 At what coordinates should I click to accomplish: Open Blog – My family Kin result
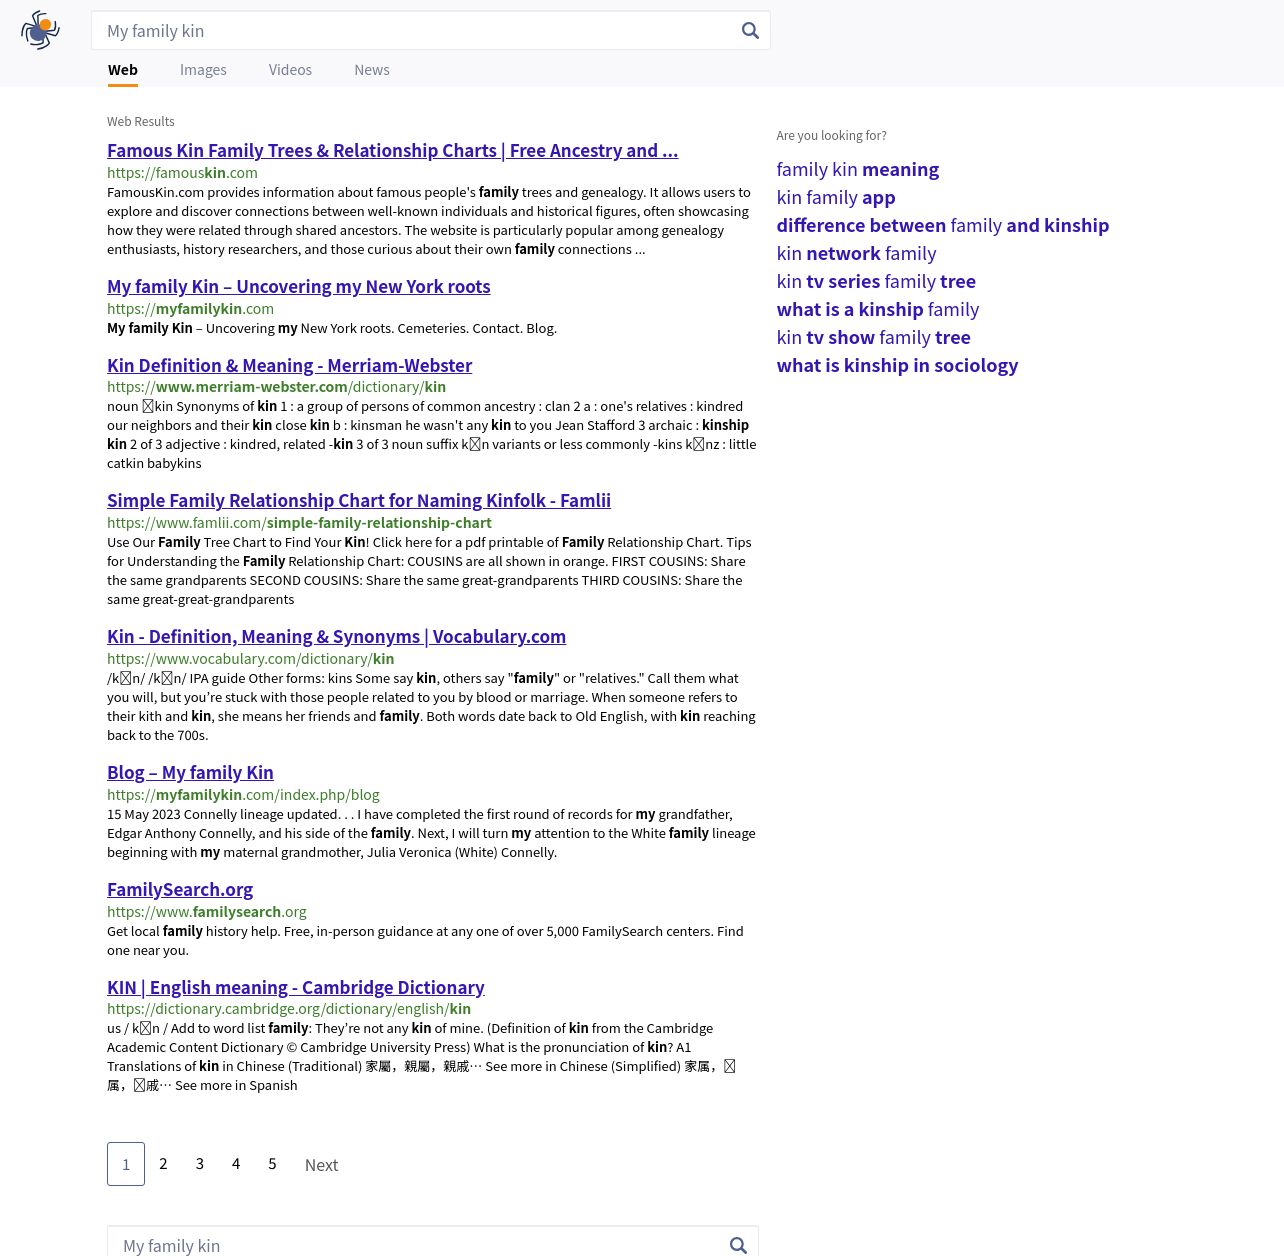[190, 773]
